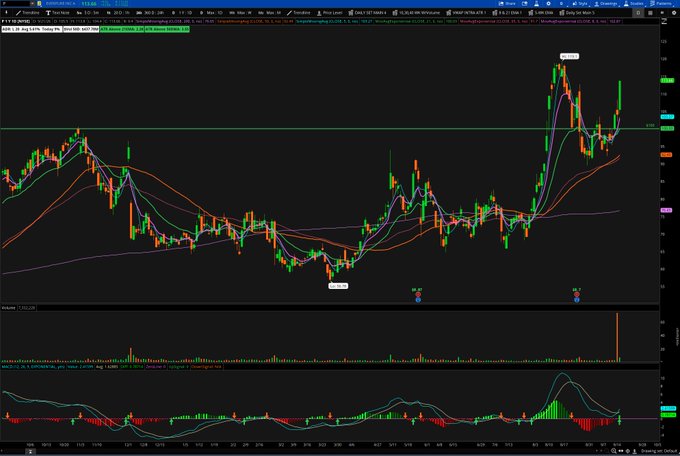Click the second green ATR Above 50SMA label
The height and width of the screenshot is (456, 680).
(x=167, y=29)
